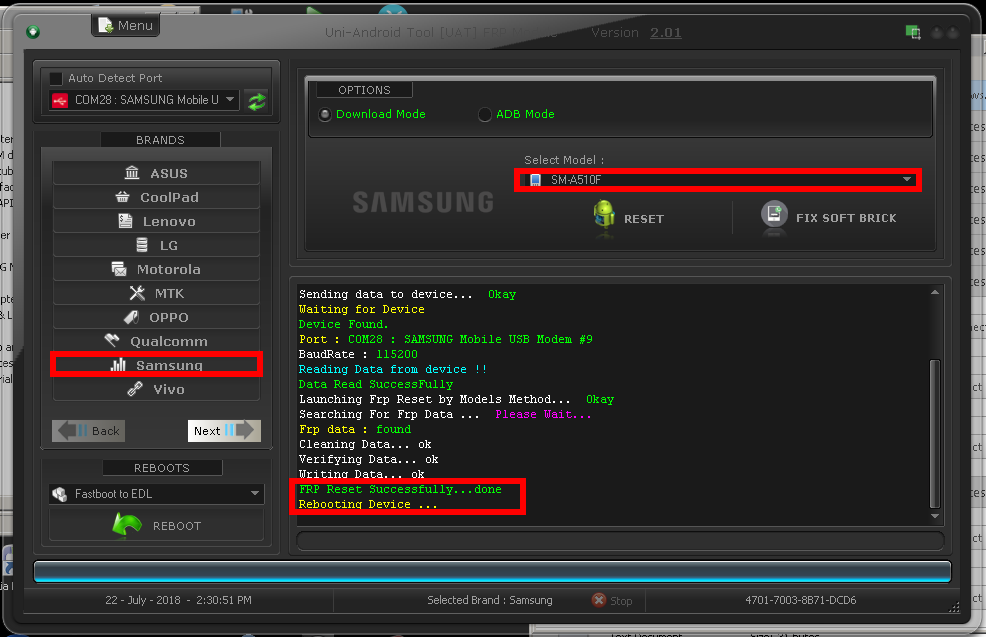The image size is (986, 637).
Task: Click the Stop button in status bar
Action: click(612, 601)
